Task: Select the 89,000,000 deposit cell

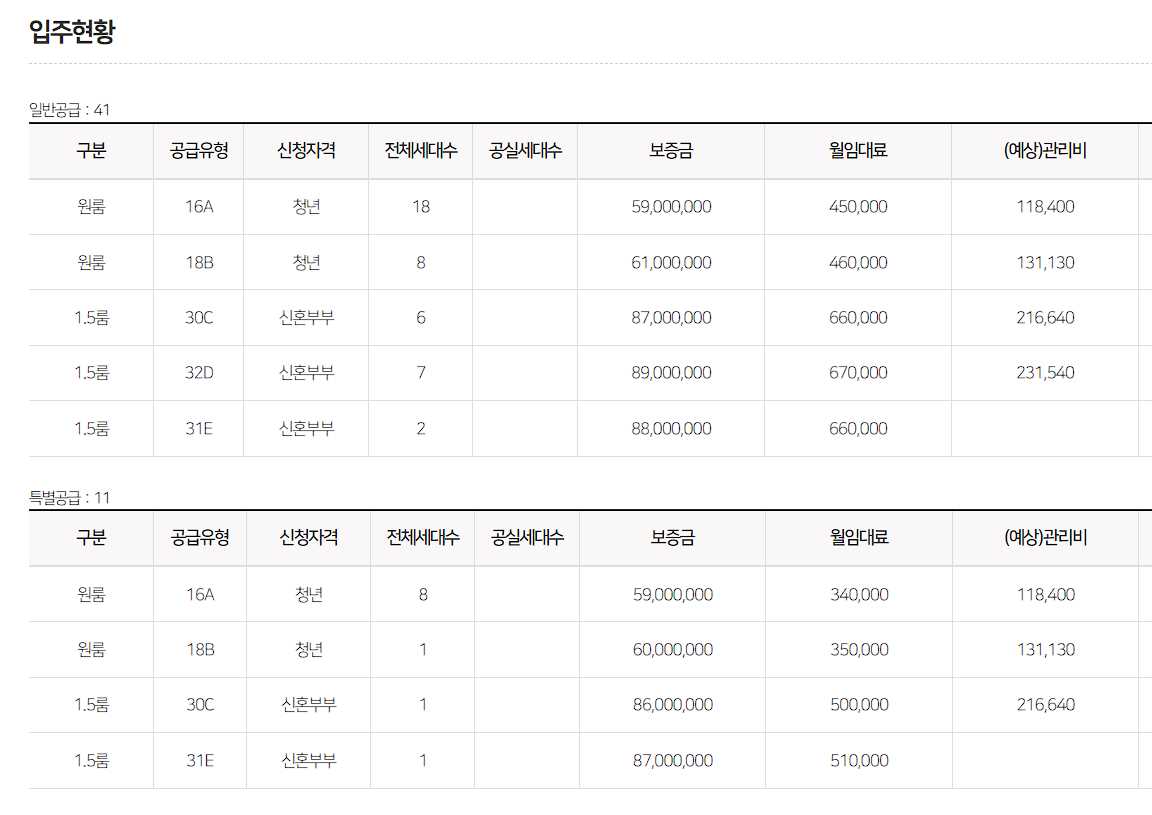Action: pyautogui.click(x=671, y=373)
